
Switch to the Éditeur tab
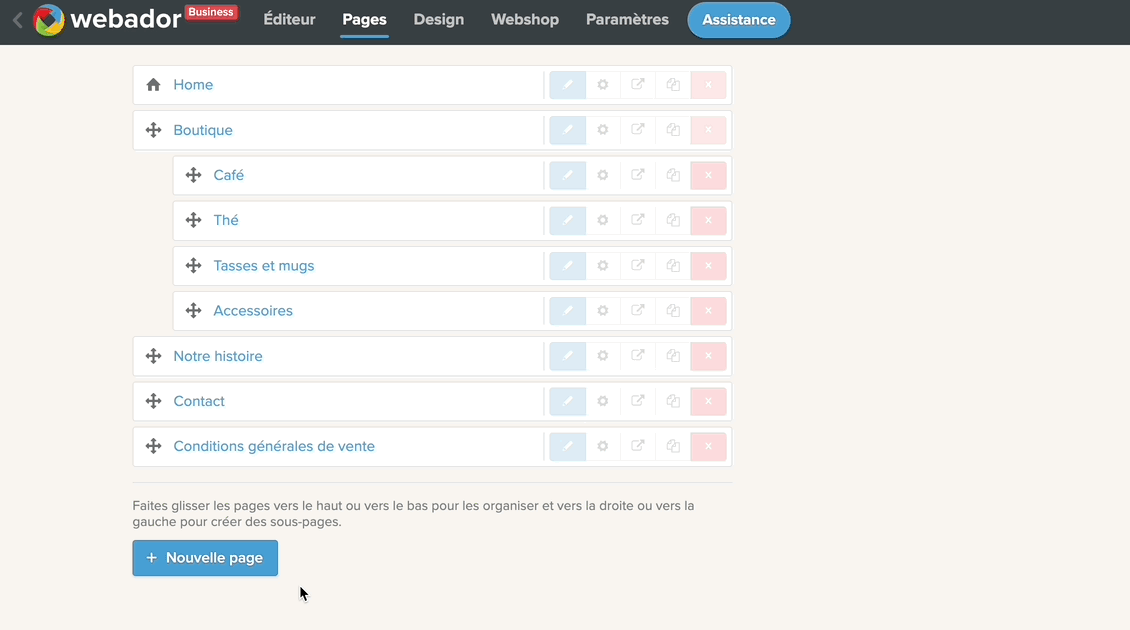click(290, 19)
